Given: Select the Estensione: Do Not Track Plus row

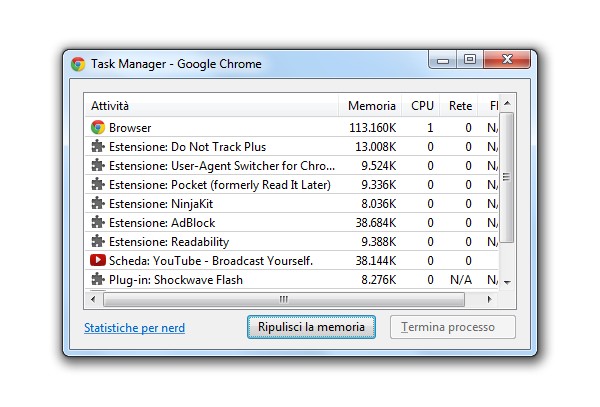Looking at the screenshot, I should [292, 147].
